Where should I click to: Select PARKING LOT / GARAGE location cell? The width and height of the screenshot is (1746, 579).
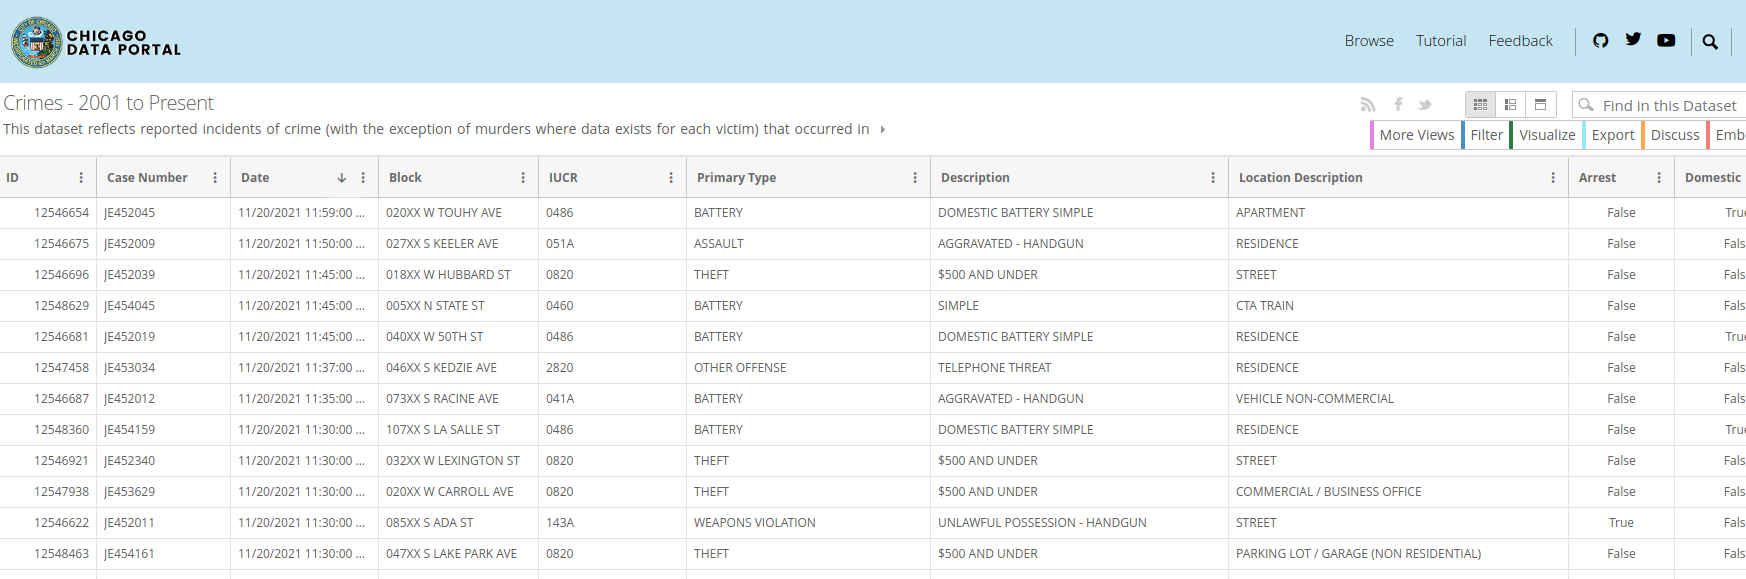pyautogui.click(x=1398, y=554)
